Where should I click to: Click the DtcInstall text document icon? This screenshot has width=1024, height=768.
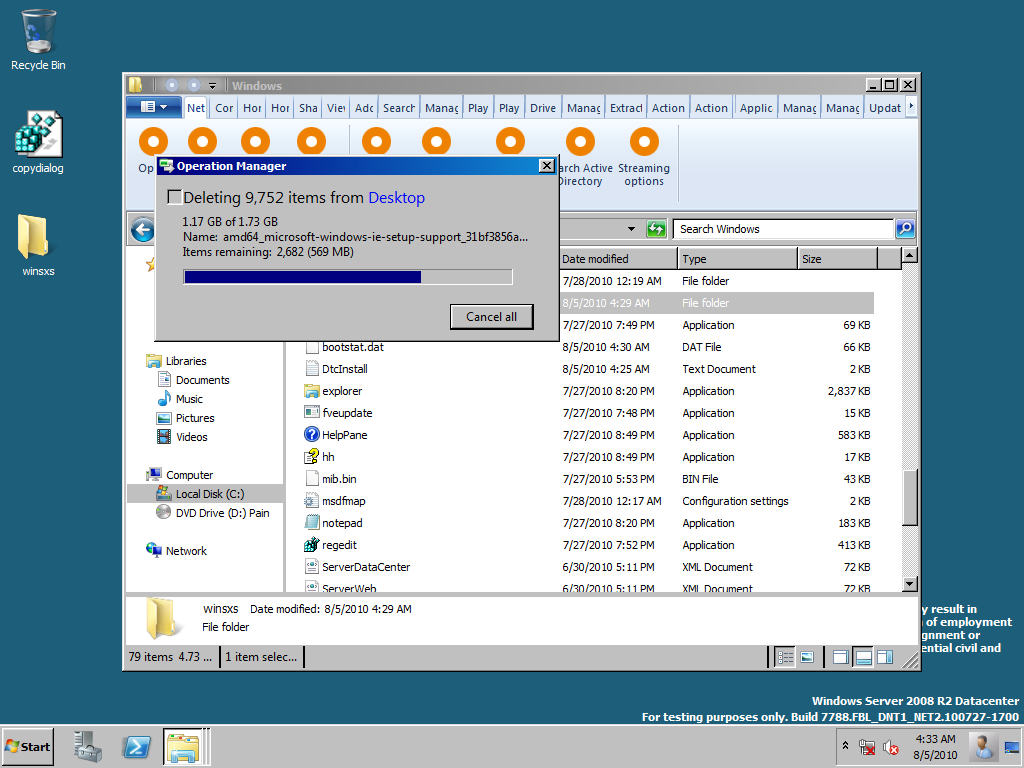tap(312, 369)
